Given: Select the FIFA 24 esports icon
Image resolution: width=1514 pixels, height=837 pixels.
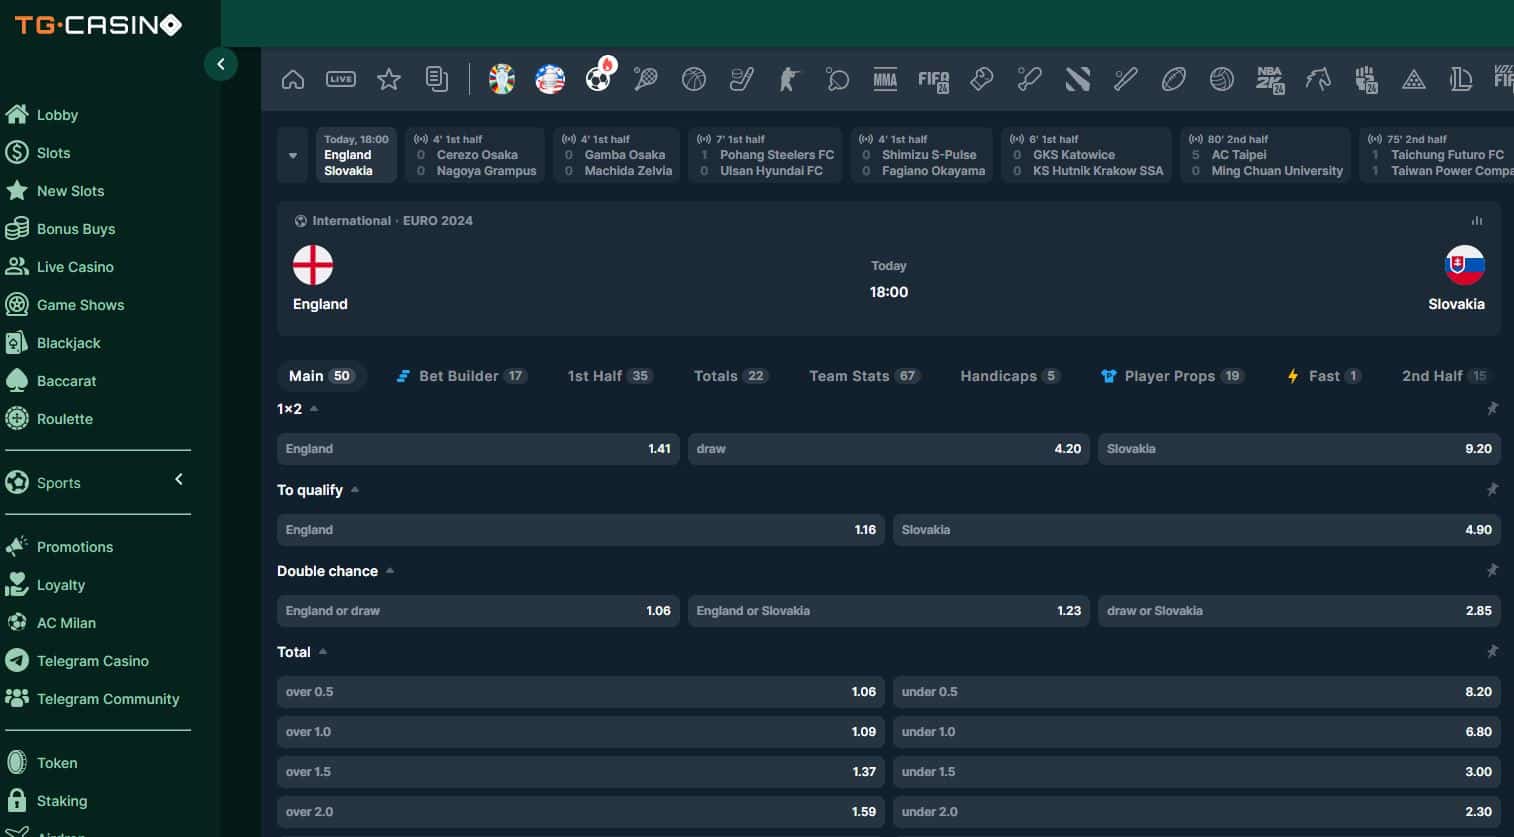Looking at the screenshot, I should (933, 80).
